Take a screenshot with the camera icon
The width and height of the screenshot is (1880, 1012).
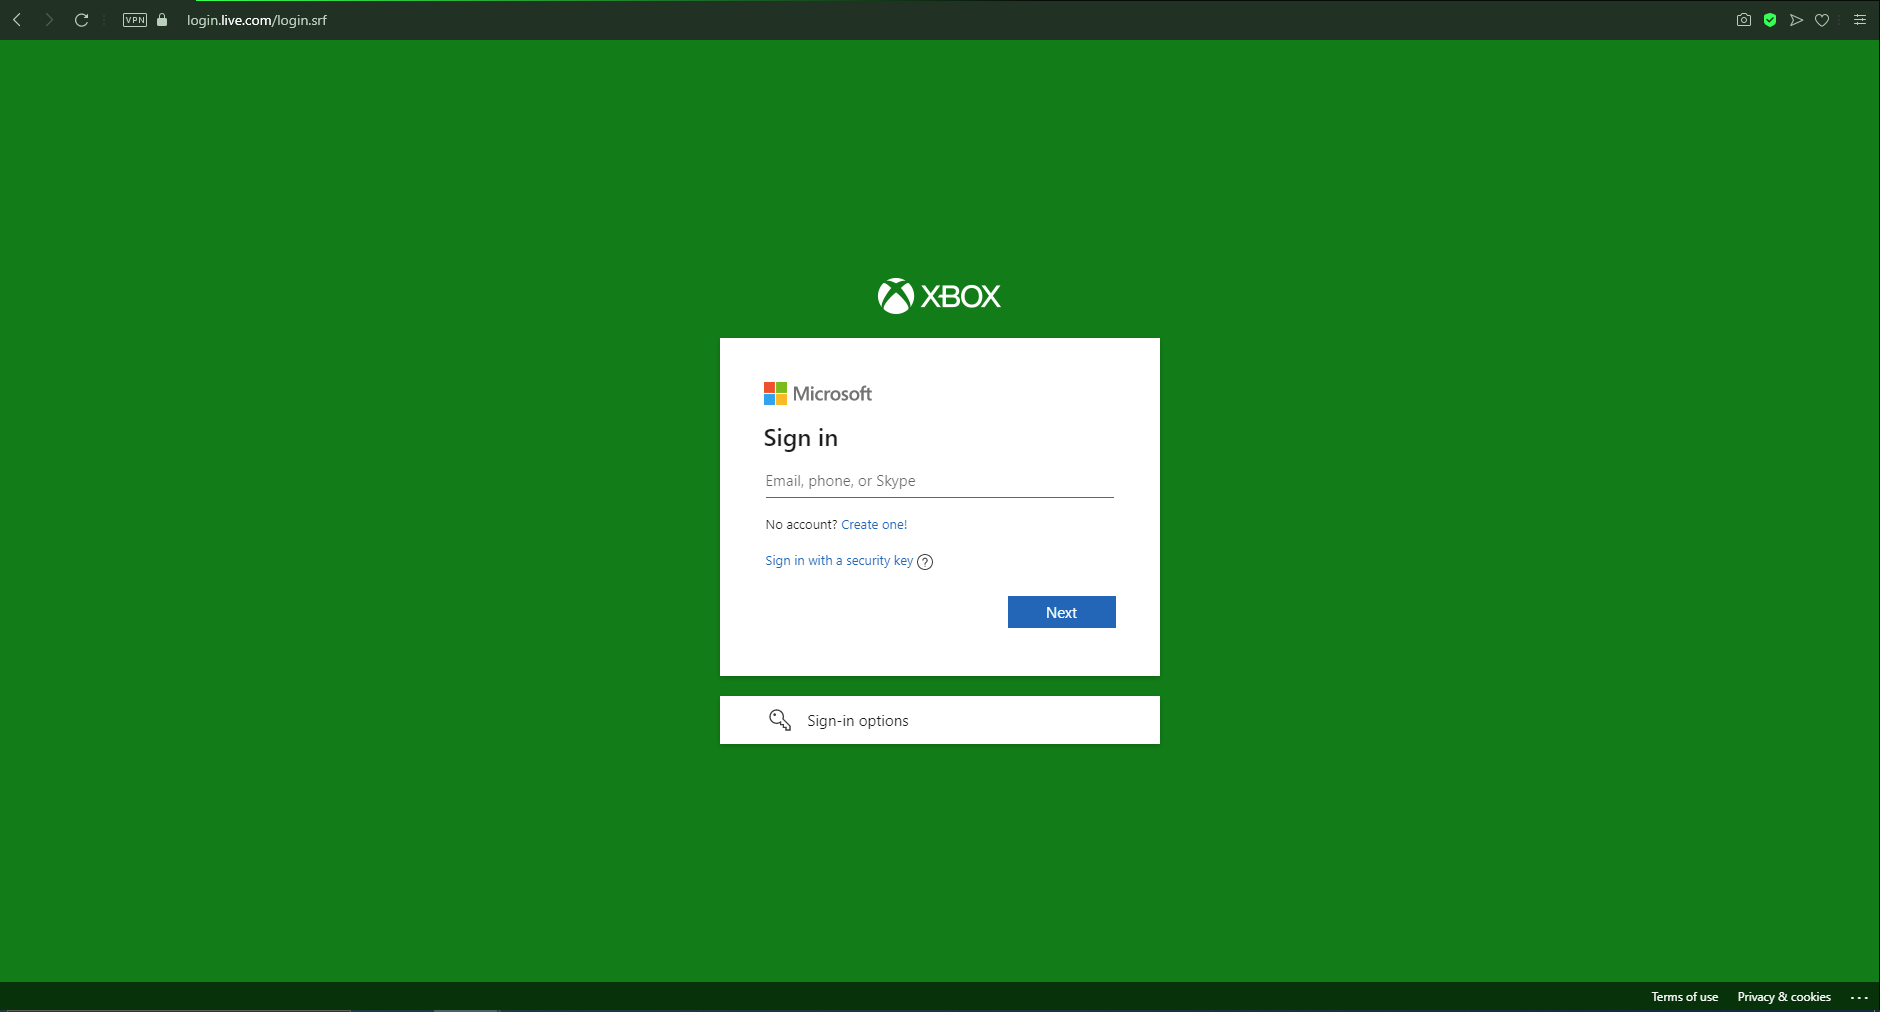pyautogui.click(x=1745, y=19)
